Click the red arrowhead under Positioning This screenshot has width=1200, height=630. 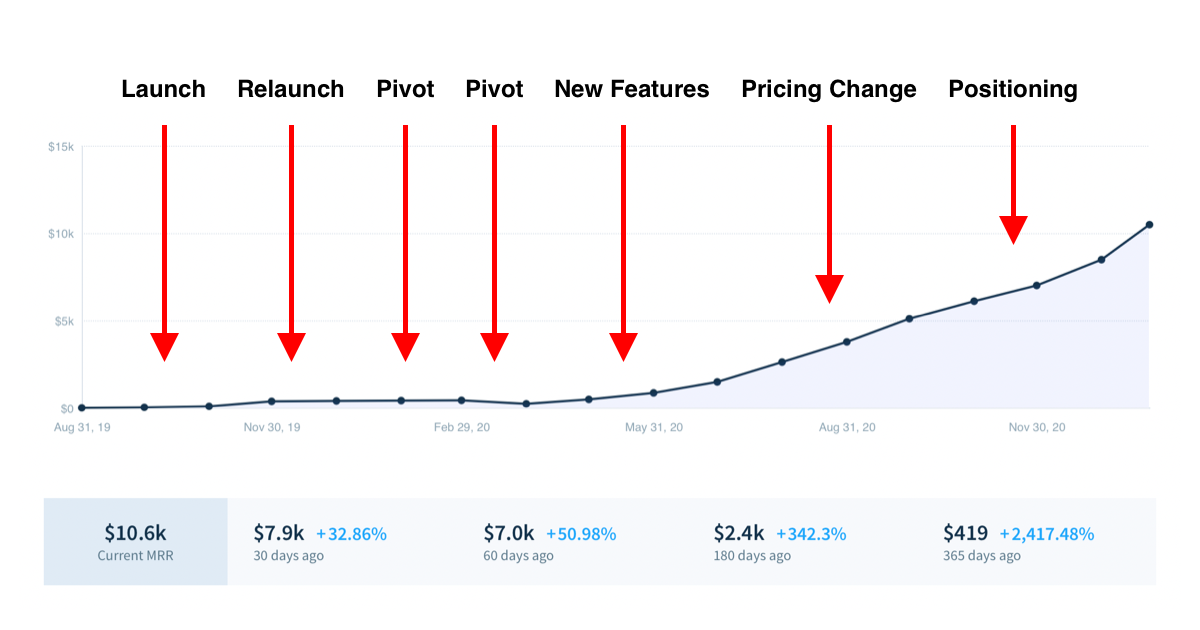[1014, 230]
